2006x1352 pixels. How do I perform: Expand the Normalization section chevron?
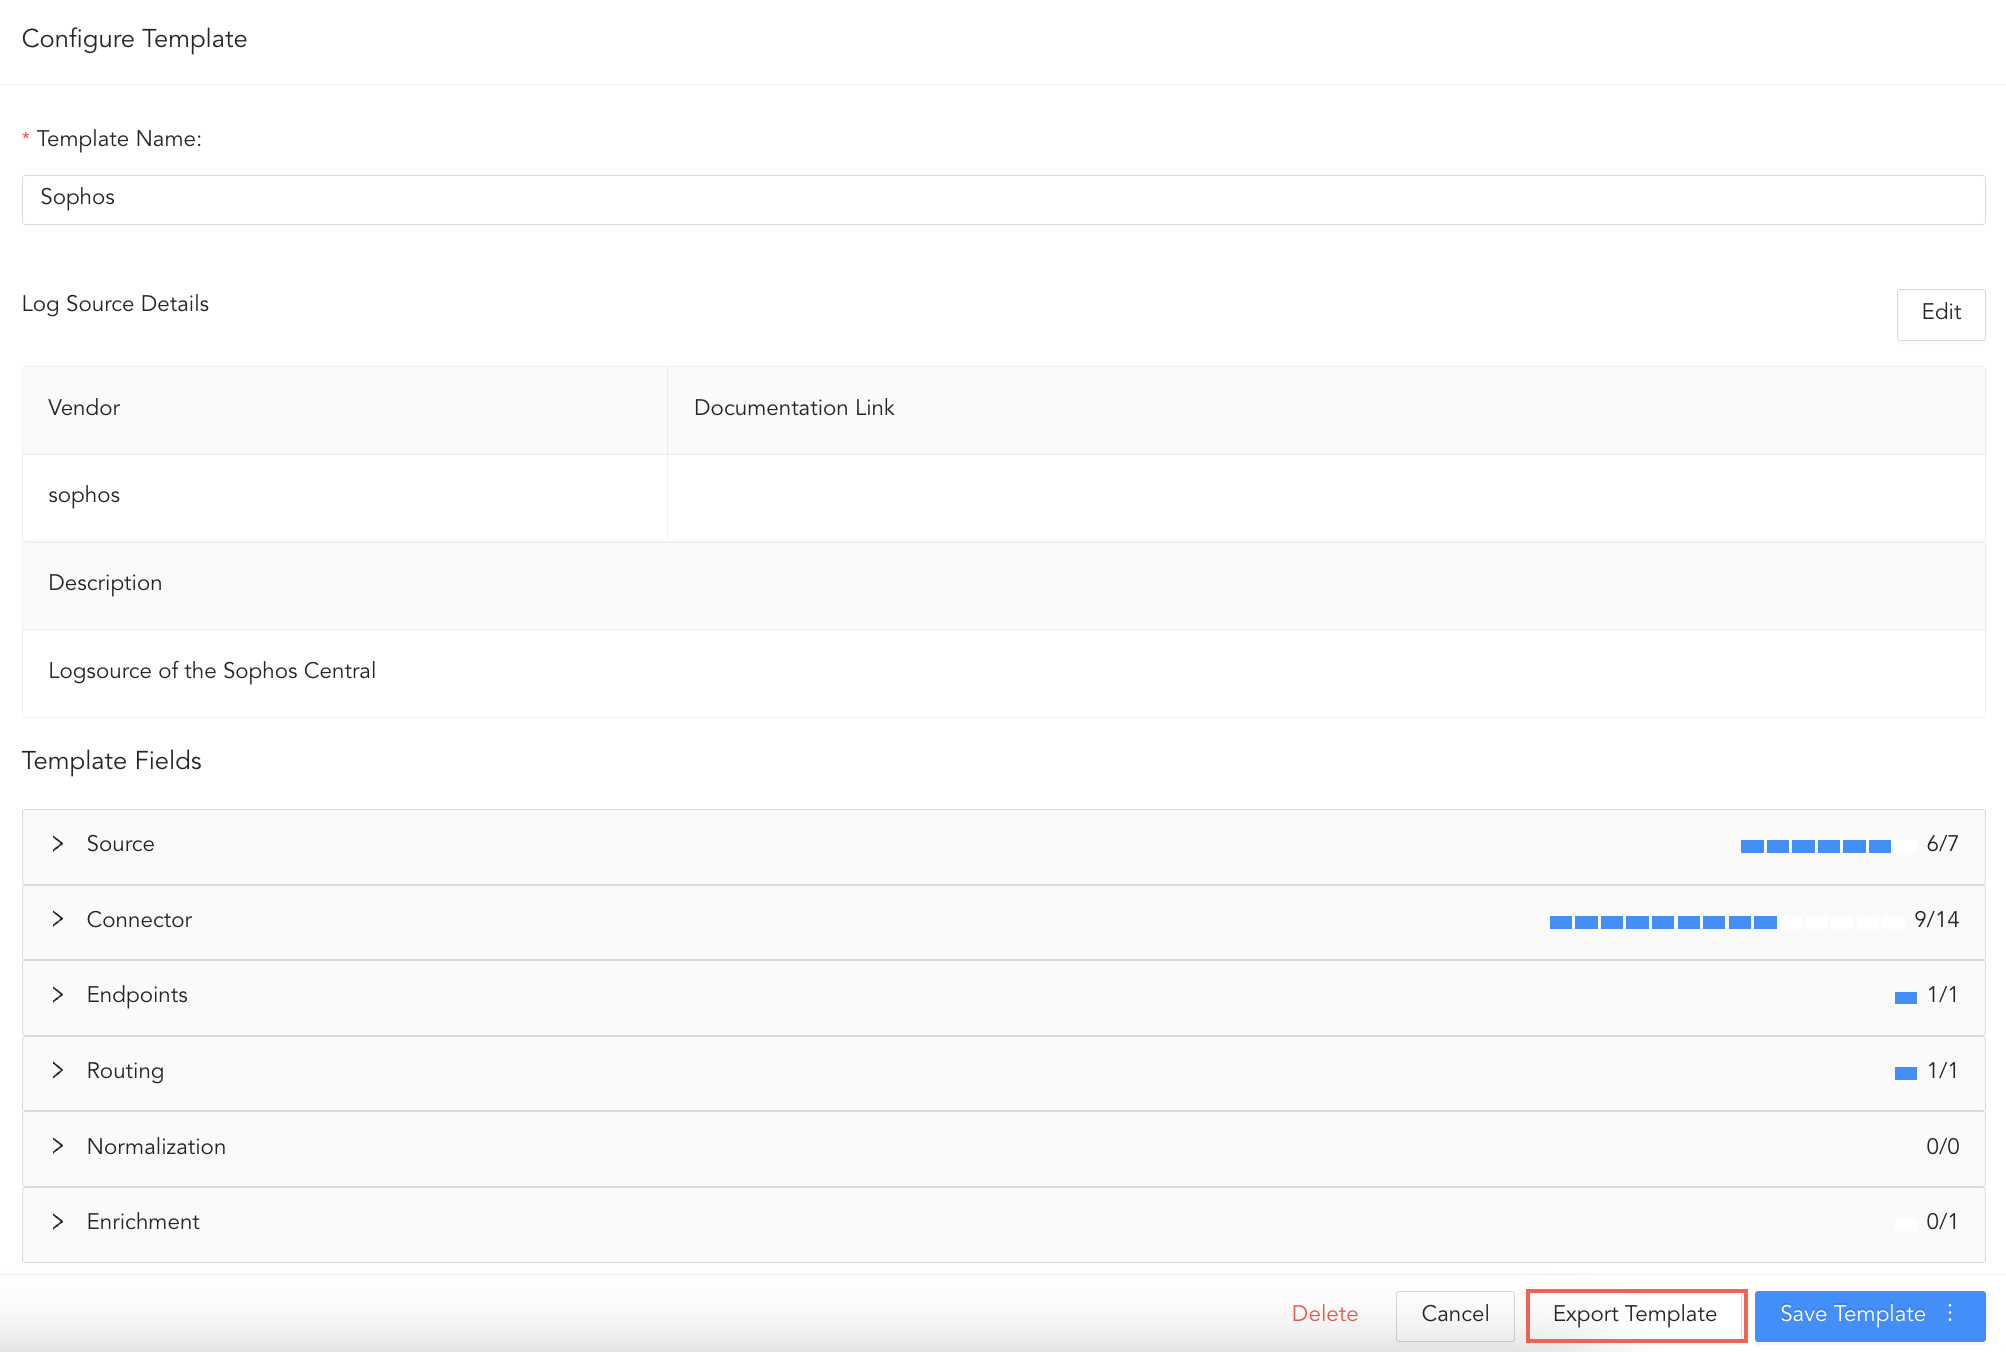[x=58, y=1146]
